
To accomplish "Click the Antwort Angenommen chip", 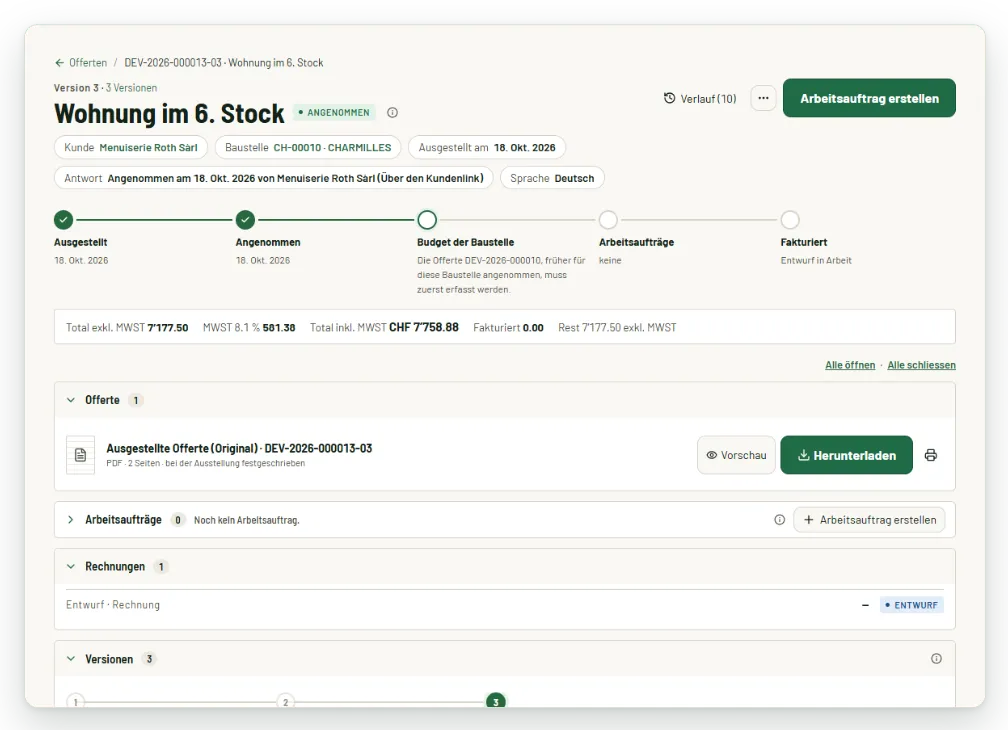I will click(x=273, y=178).
